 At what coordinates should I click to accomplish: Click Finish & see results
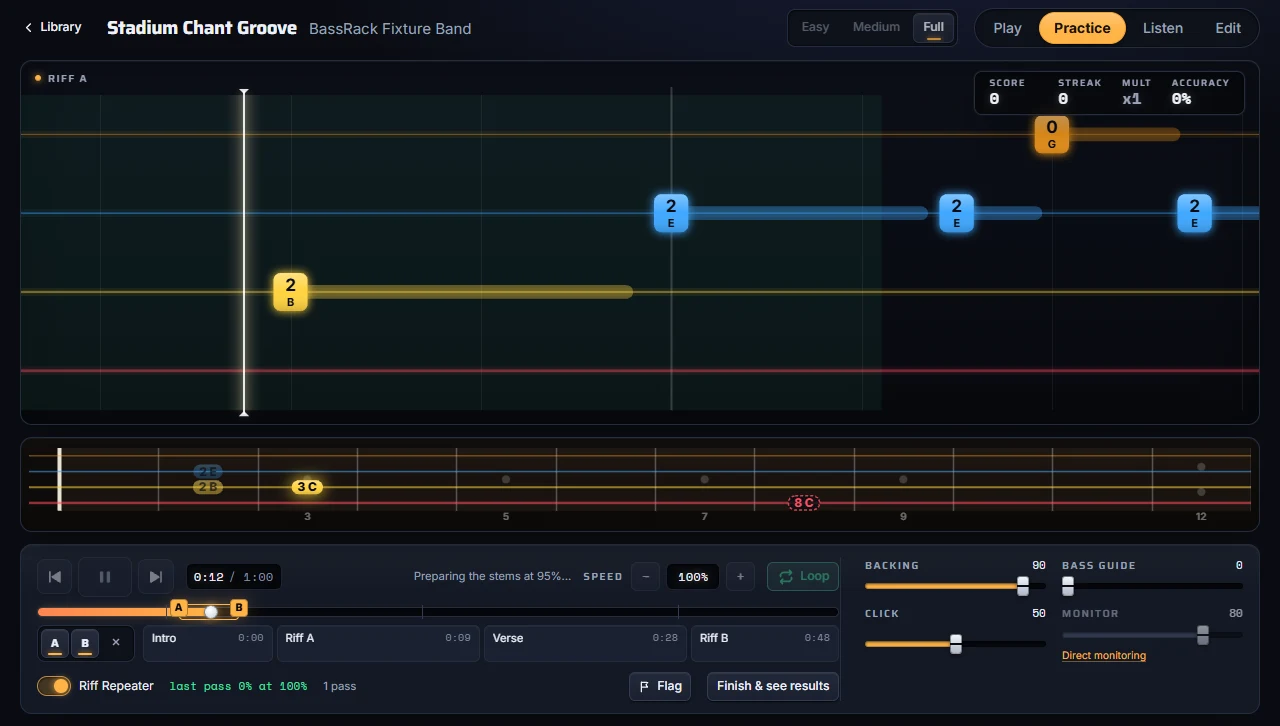[x=773, y=686]
